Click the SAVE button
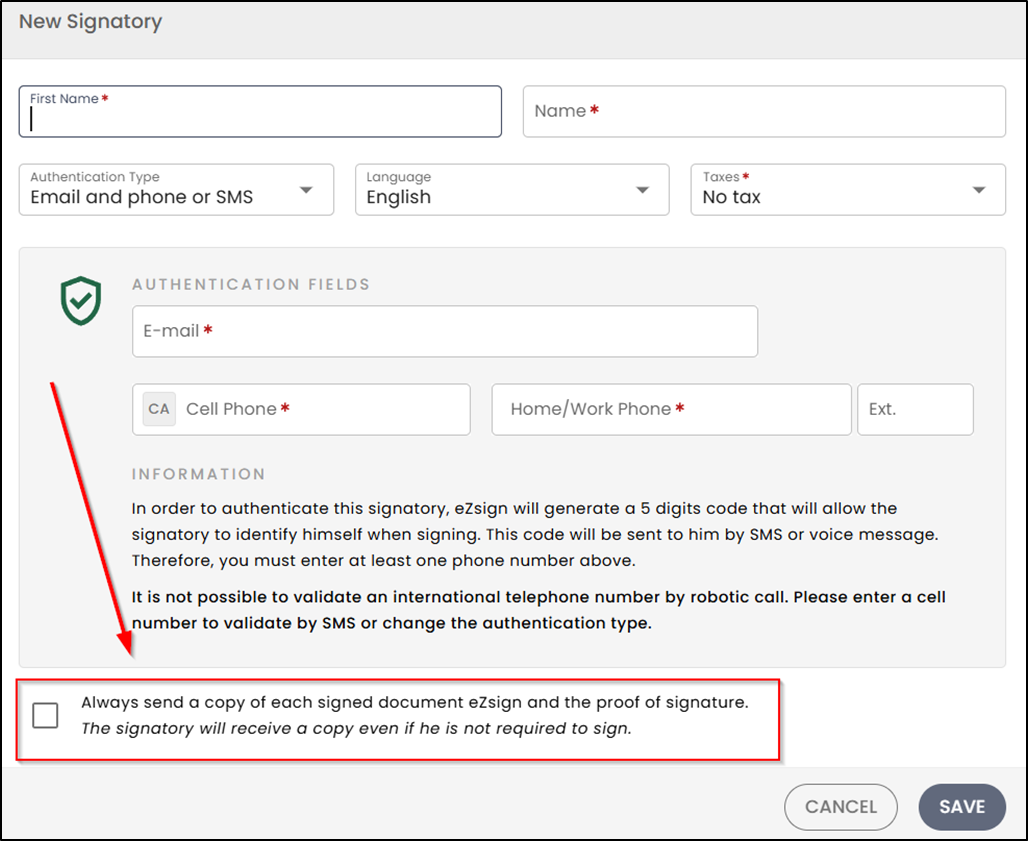Screen dimensions: 1028x841 [962, 806]
